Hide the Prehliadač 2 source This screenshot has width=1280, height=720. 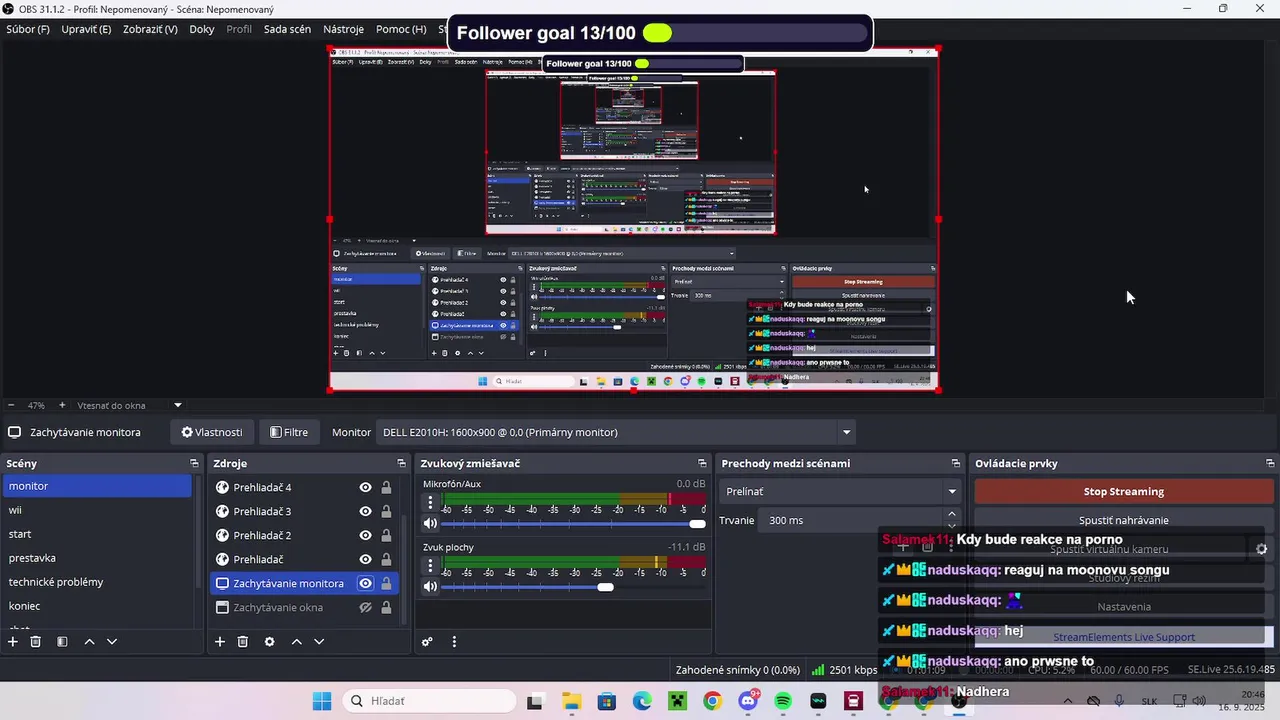[x=365, y=535]
